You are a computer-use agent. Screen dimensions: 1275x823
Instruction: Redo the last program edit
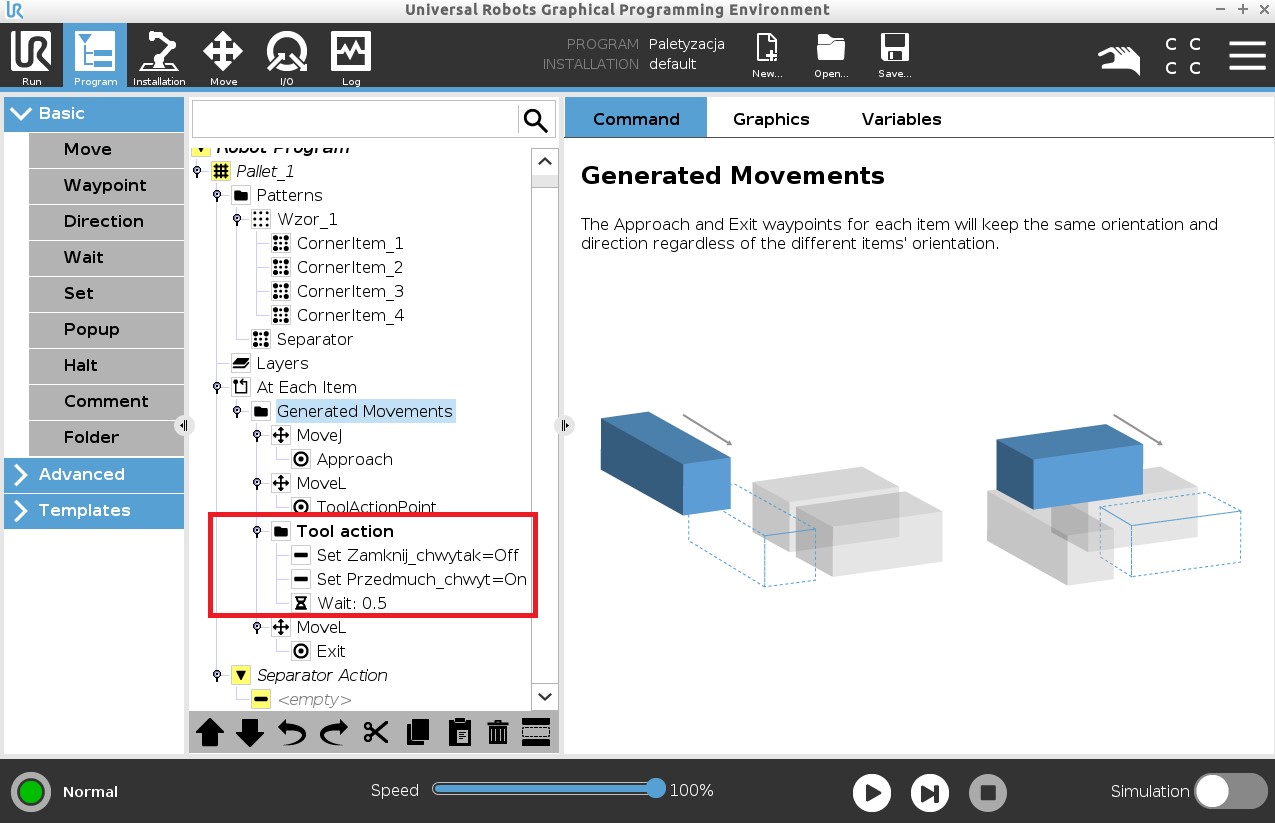(x=333, y=733)
